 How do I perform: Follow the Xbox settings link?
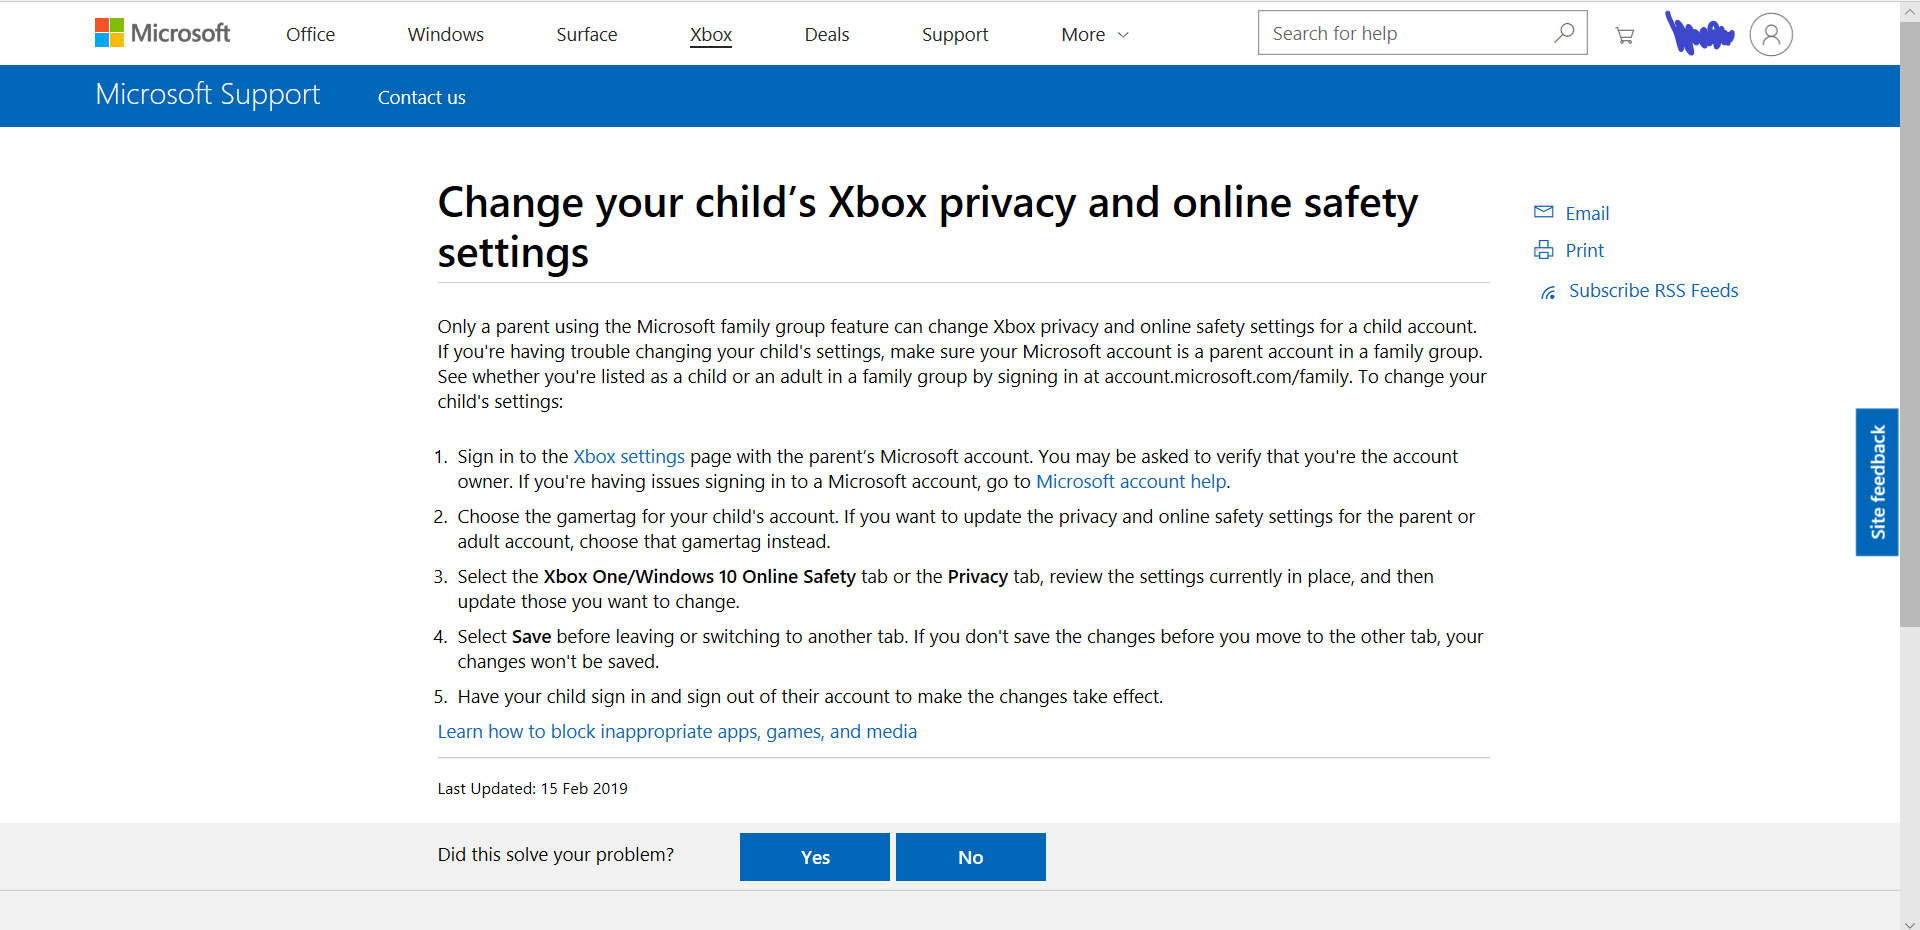click(x=629, y=456)
